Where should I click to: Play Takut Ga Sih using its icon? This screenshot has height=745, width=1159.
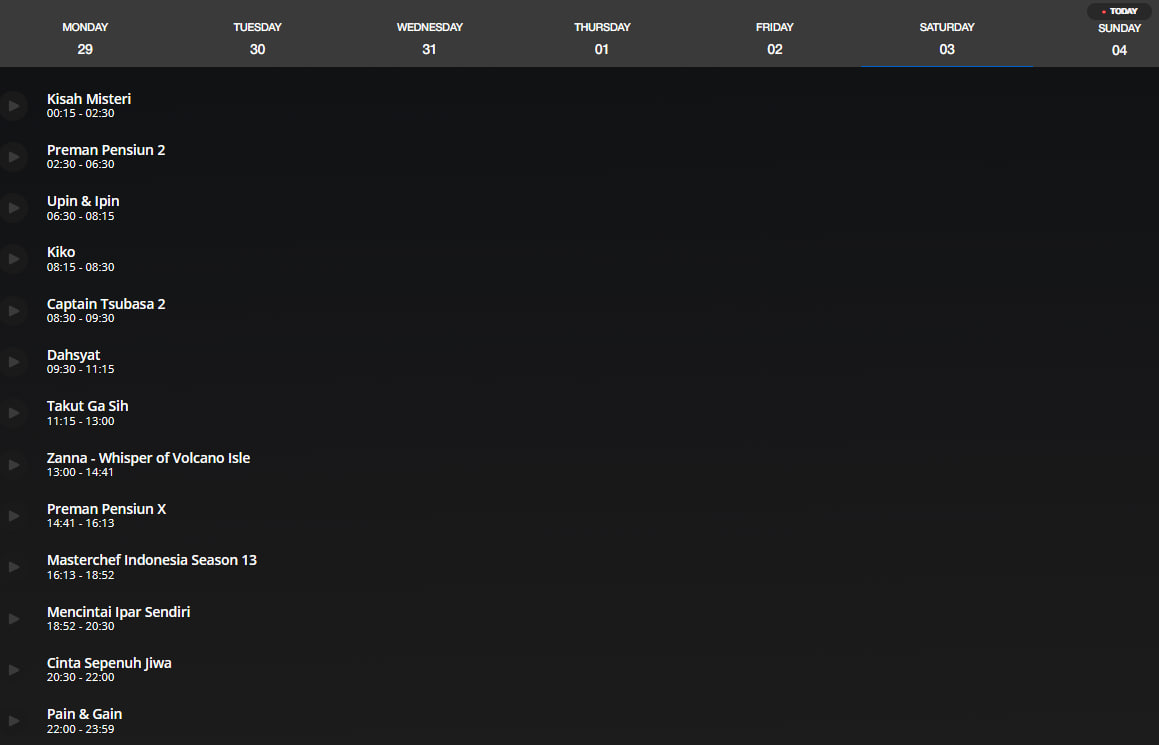(13, 413)
